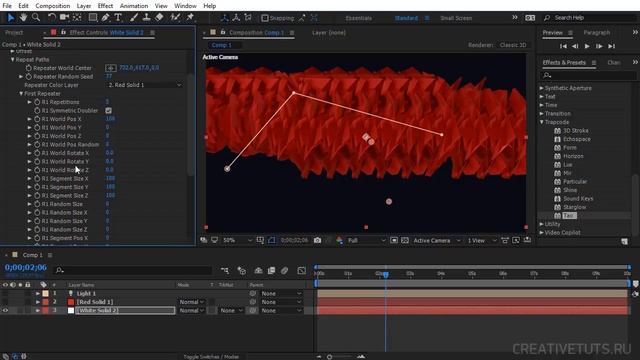Select the Small Screen workspace

(456, 18)
